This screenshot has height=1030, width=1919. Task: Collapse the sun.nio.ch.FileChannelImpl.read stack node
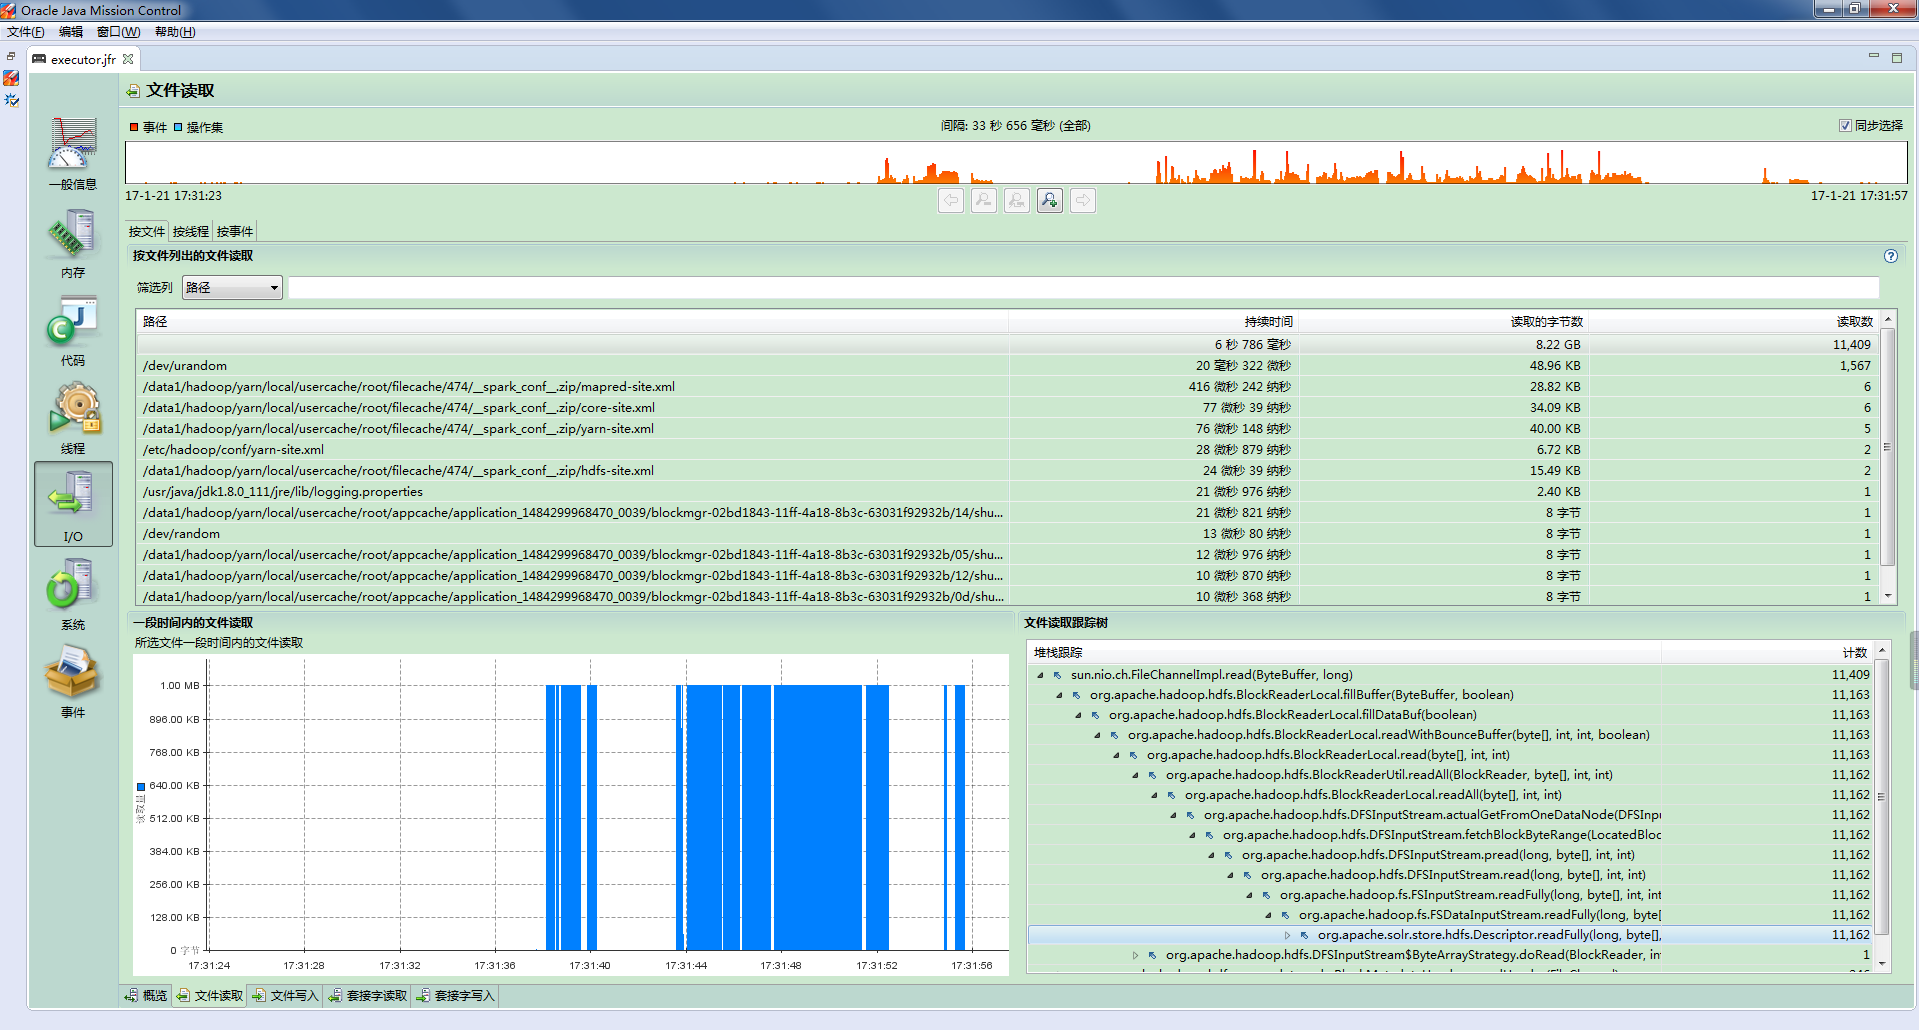[1040, 675]
